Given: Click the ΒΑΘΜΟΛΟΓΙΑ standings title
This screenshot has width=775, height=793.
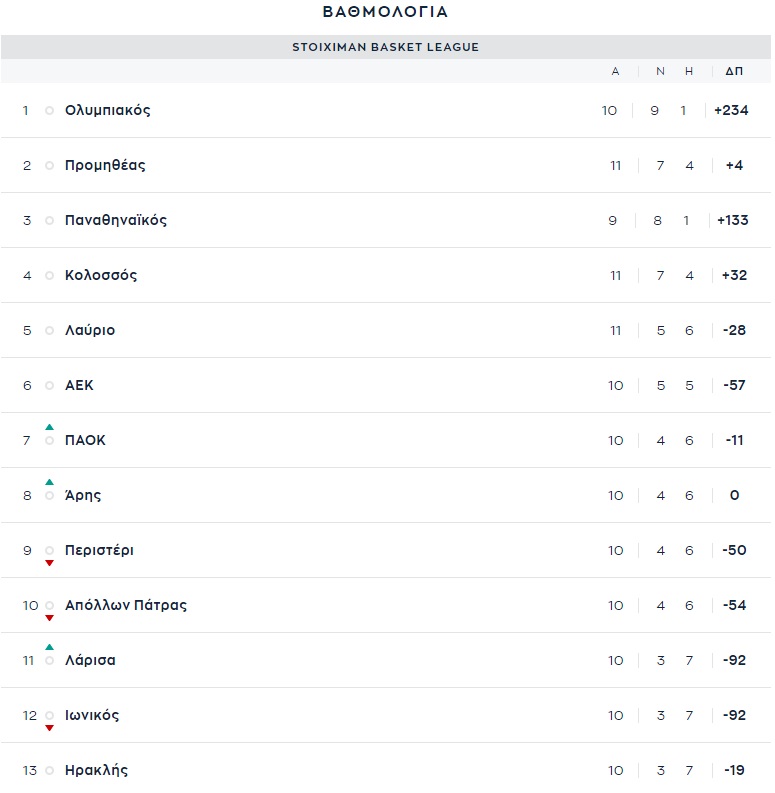Looking at the screenshot, I should 385,12.
